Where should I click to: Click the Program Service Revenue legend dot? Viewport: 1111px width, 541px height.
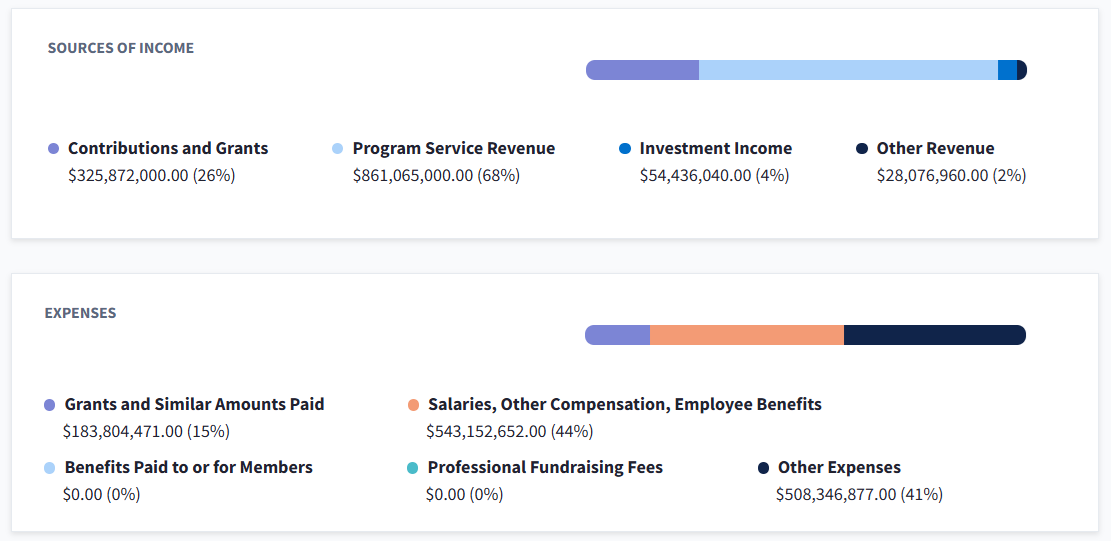(x=338, y=149)
